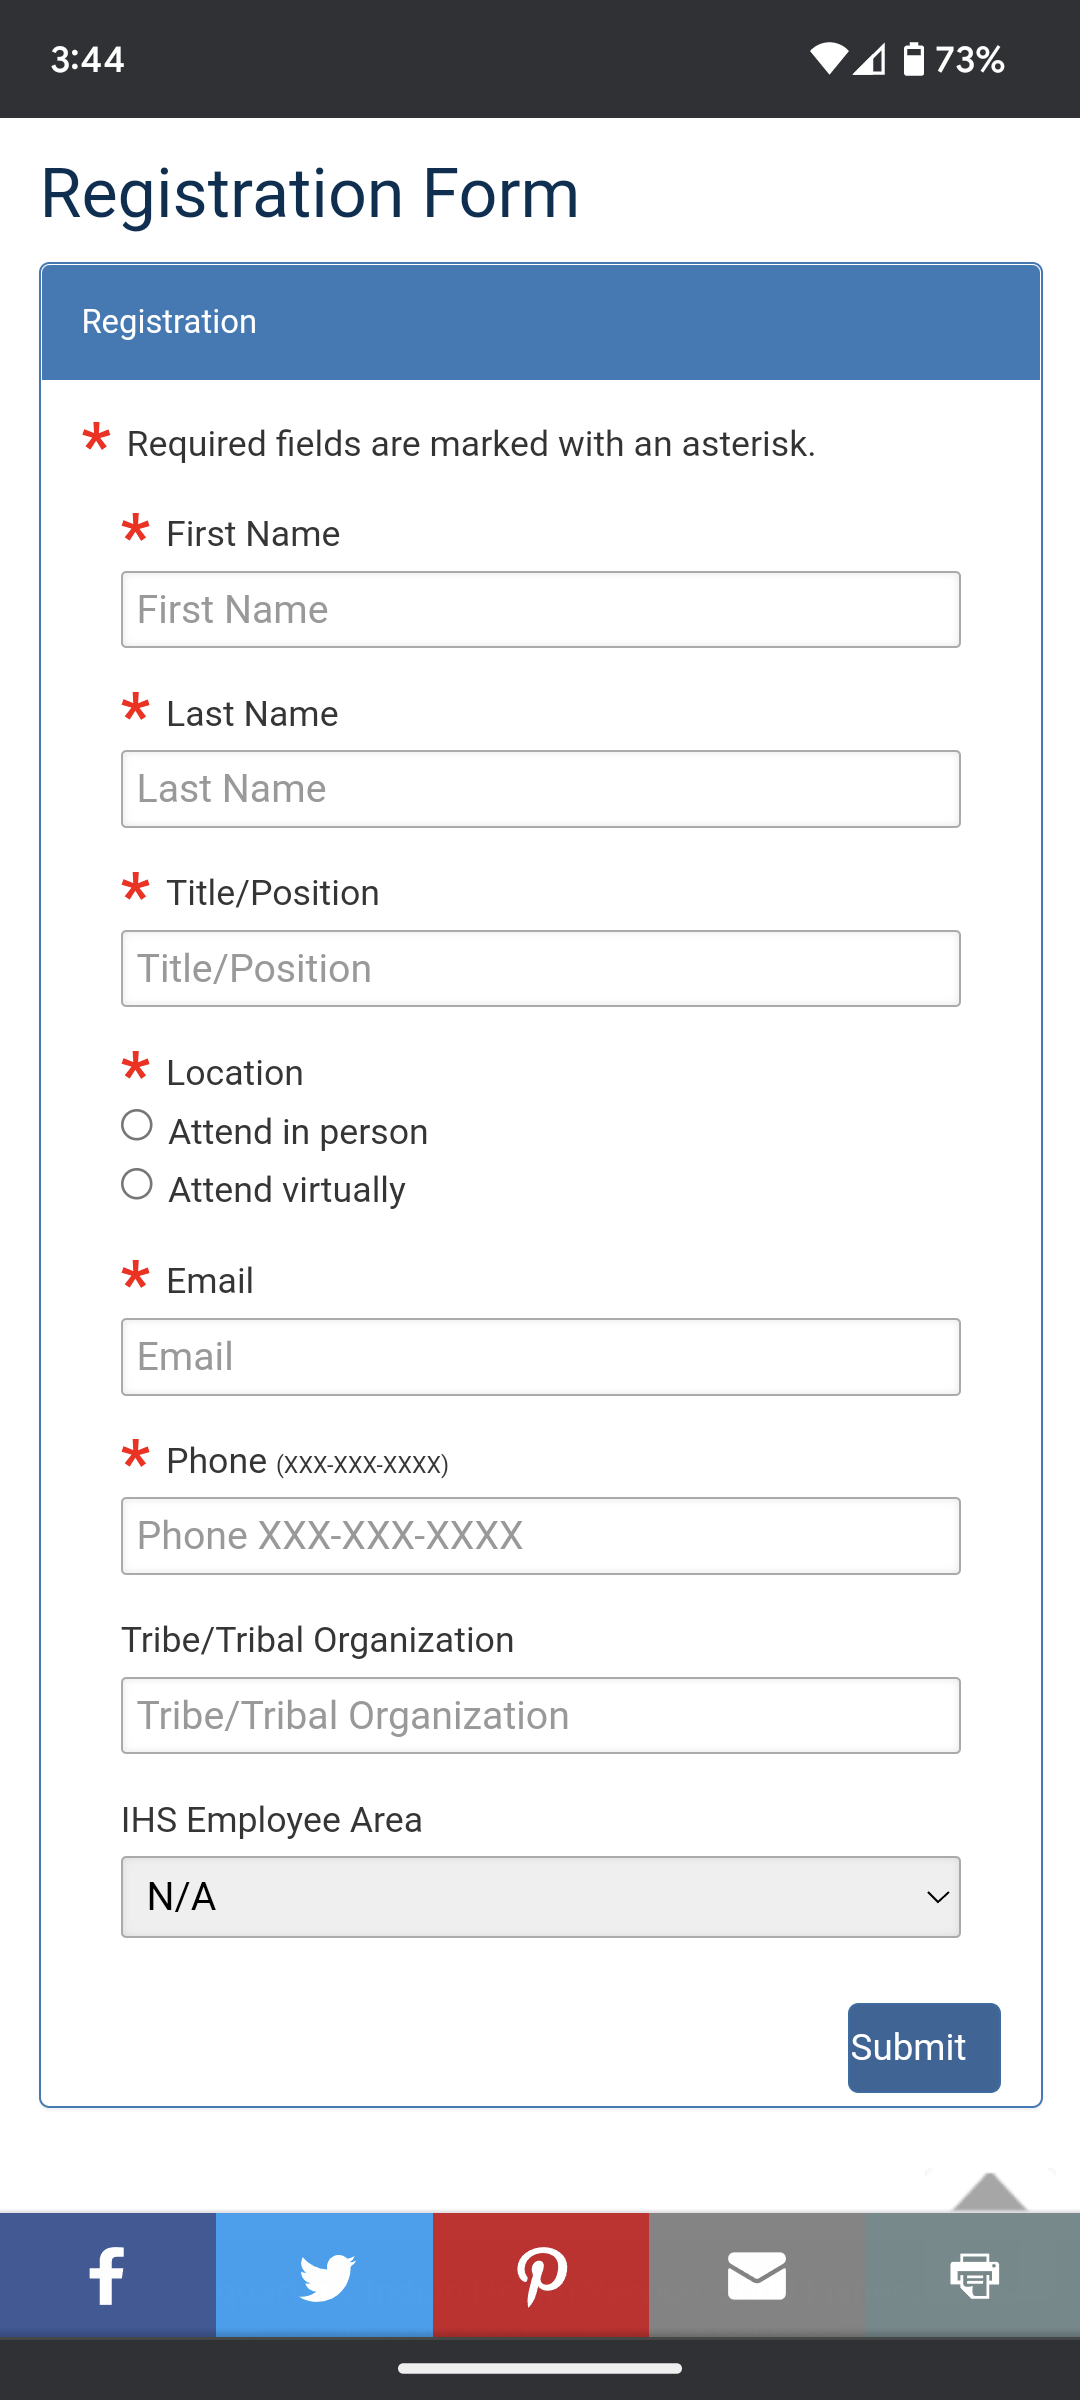Tap the battery status icon
Screen dimensions: 1080x2400
913,59
